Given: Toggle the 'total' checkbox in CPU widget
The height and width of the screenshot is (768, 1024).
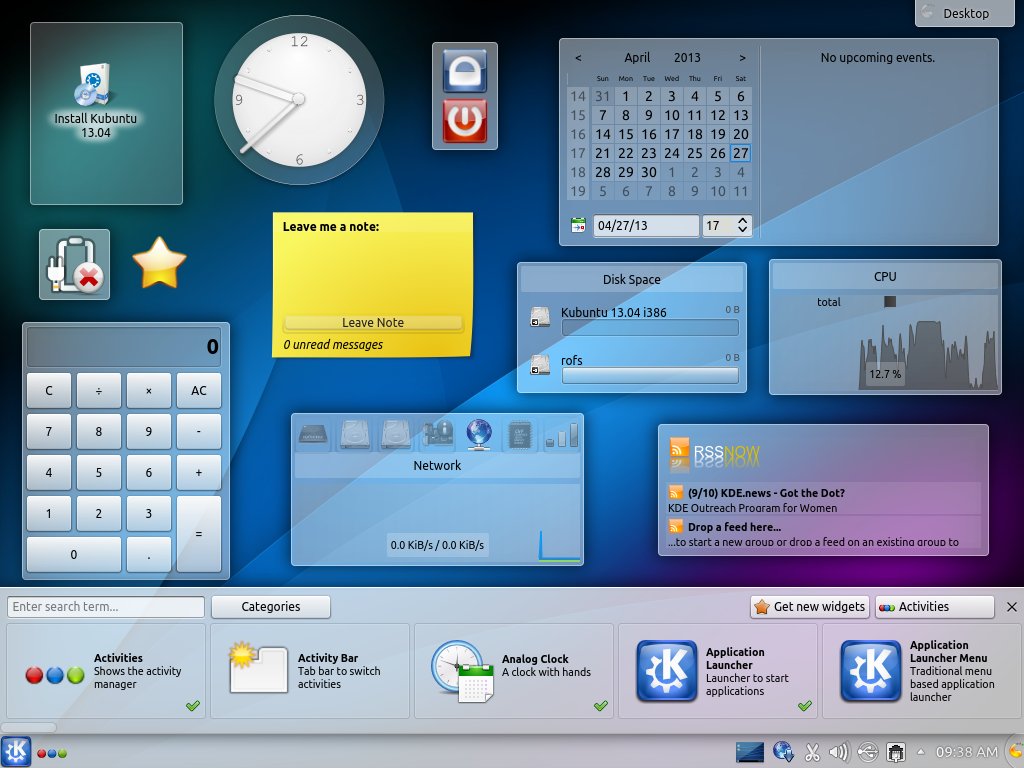Looking at the screenshot, I should pyautogui.click(x=889, y=302).
